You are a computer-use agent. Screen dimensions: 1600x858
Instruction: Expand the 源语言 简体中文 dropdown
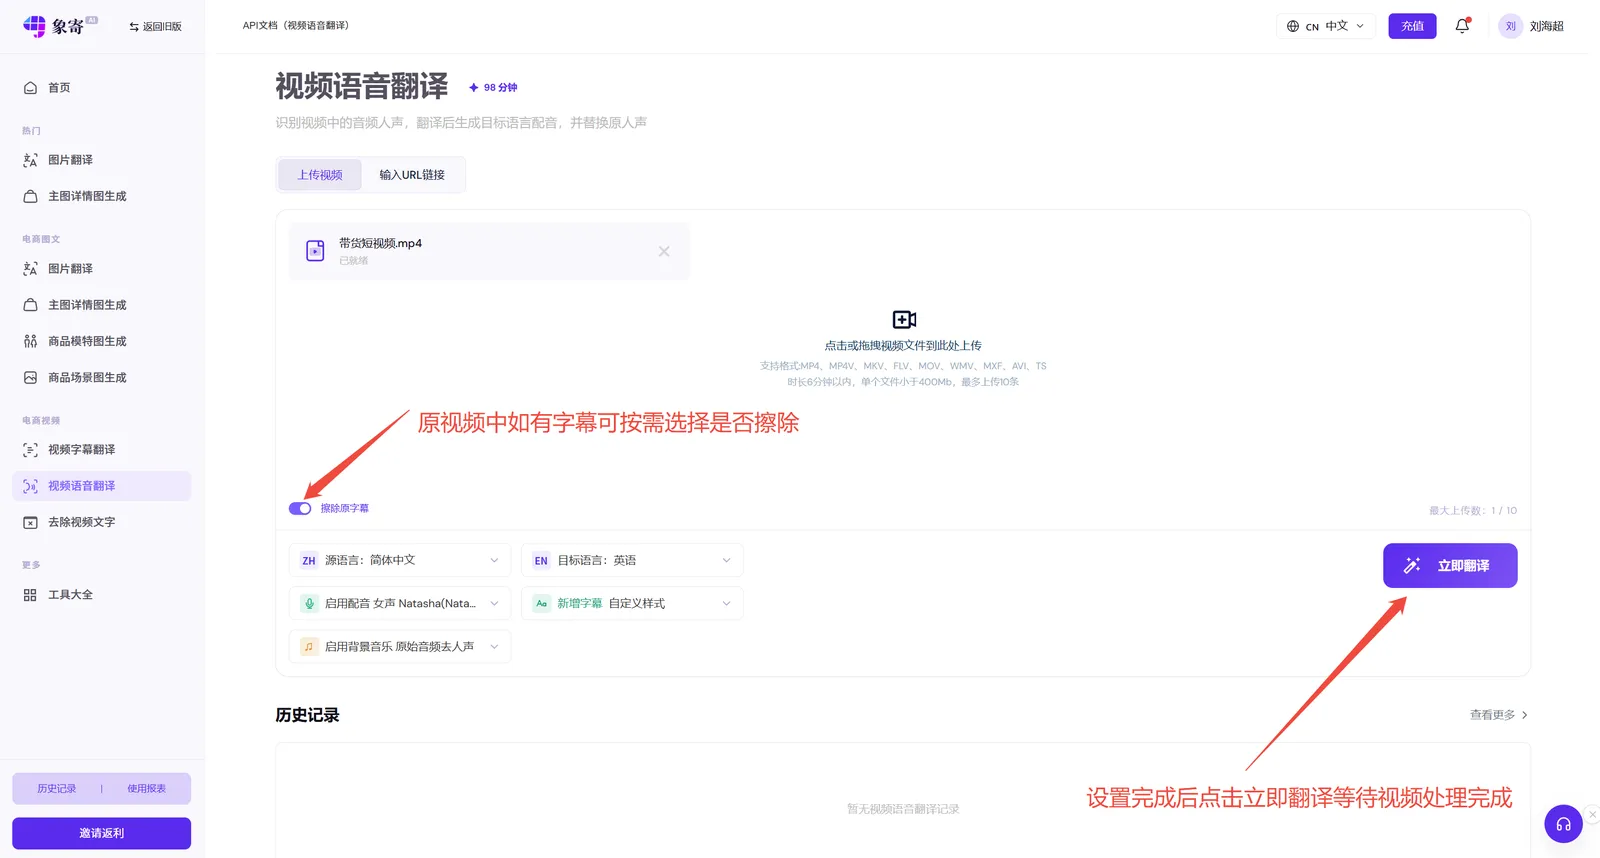[400, 560]
